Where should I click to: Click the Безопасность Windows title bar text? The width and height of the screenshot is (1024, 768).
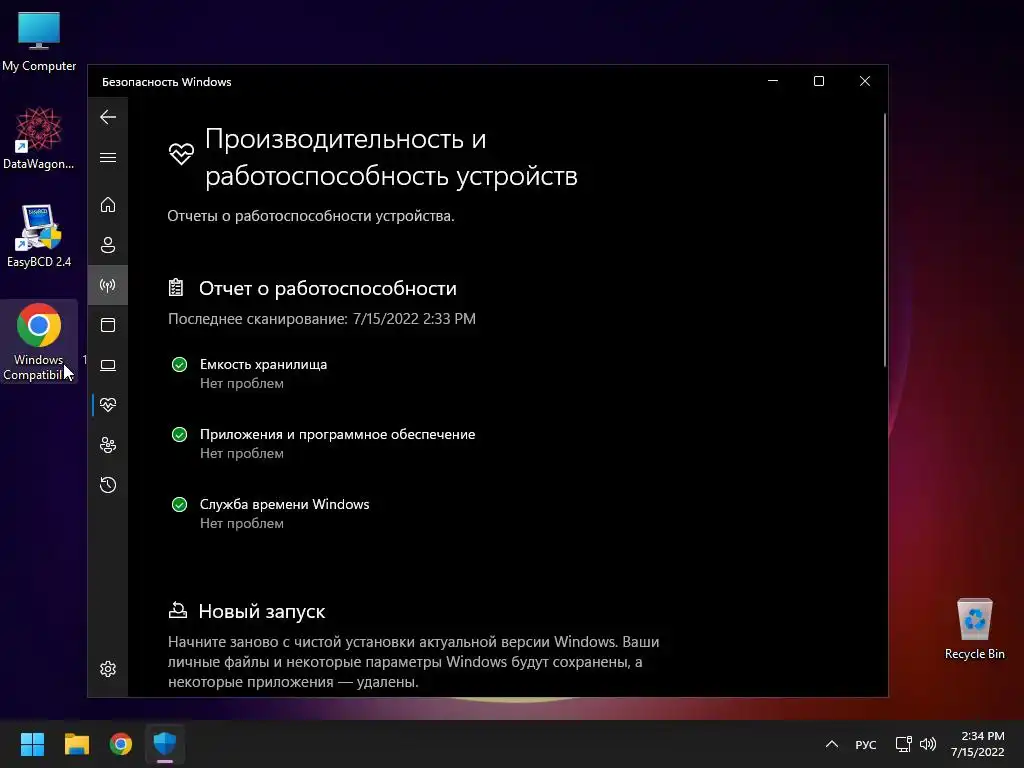coord(167,82)
